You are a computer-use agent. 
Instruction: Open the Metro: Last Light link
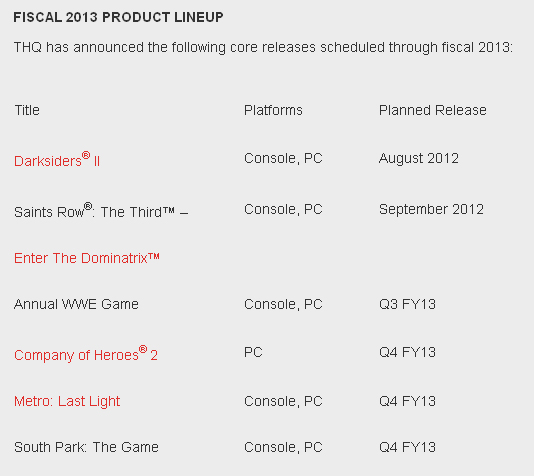pyautogui.click(x=67, y=401)
